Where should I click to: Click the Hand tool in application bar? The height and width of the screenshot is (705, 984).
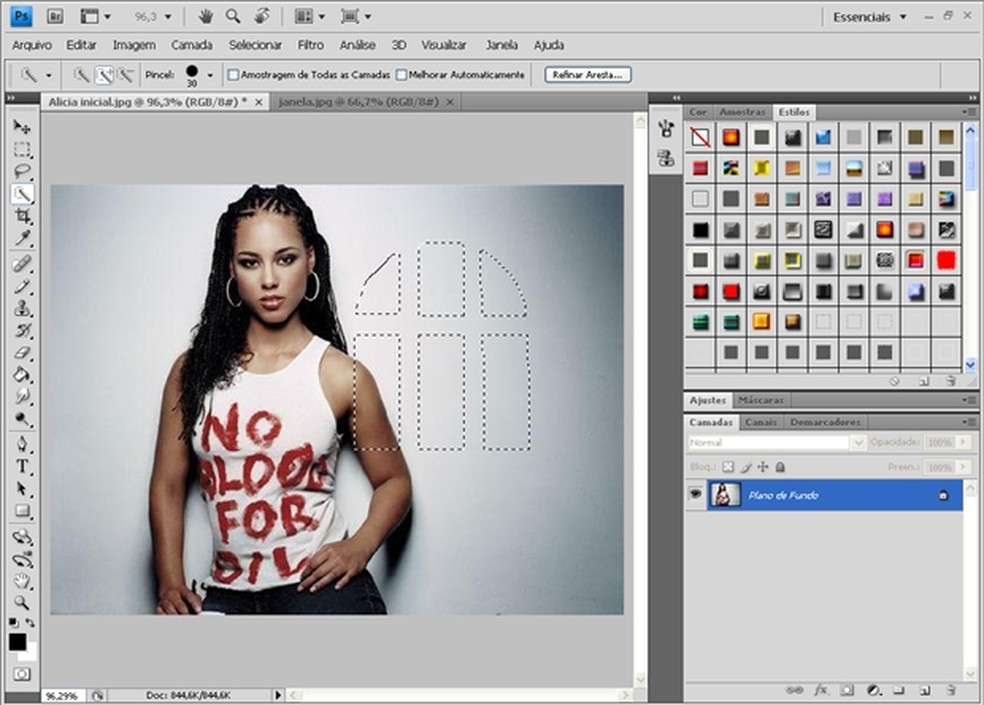coord(205,17)
